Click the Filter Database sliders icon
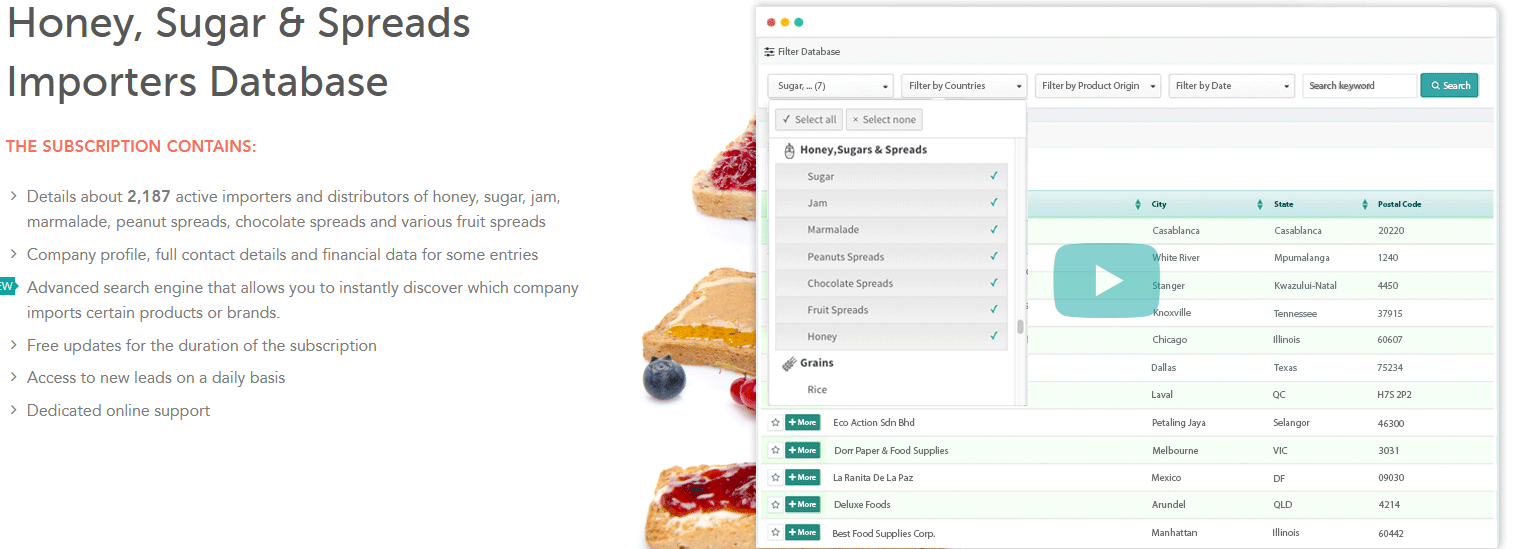Image resolution: width=1516 pixels, height=549 pixels. pos(769,52)
